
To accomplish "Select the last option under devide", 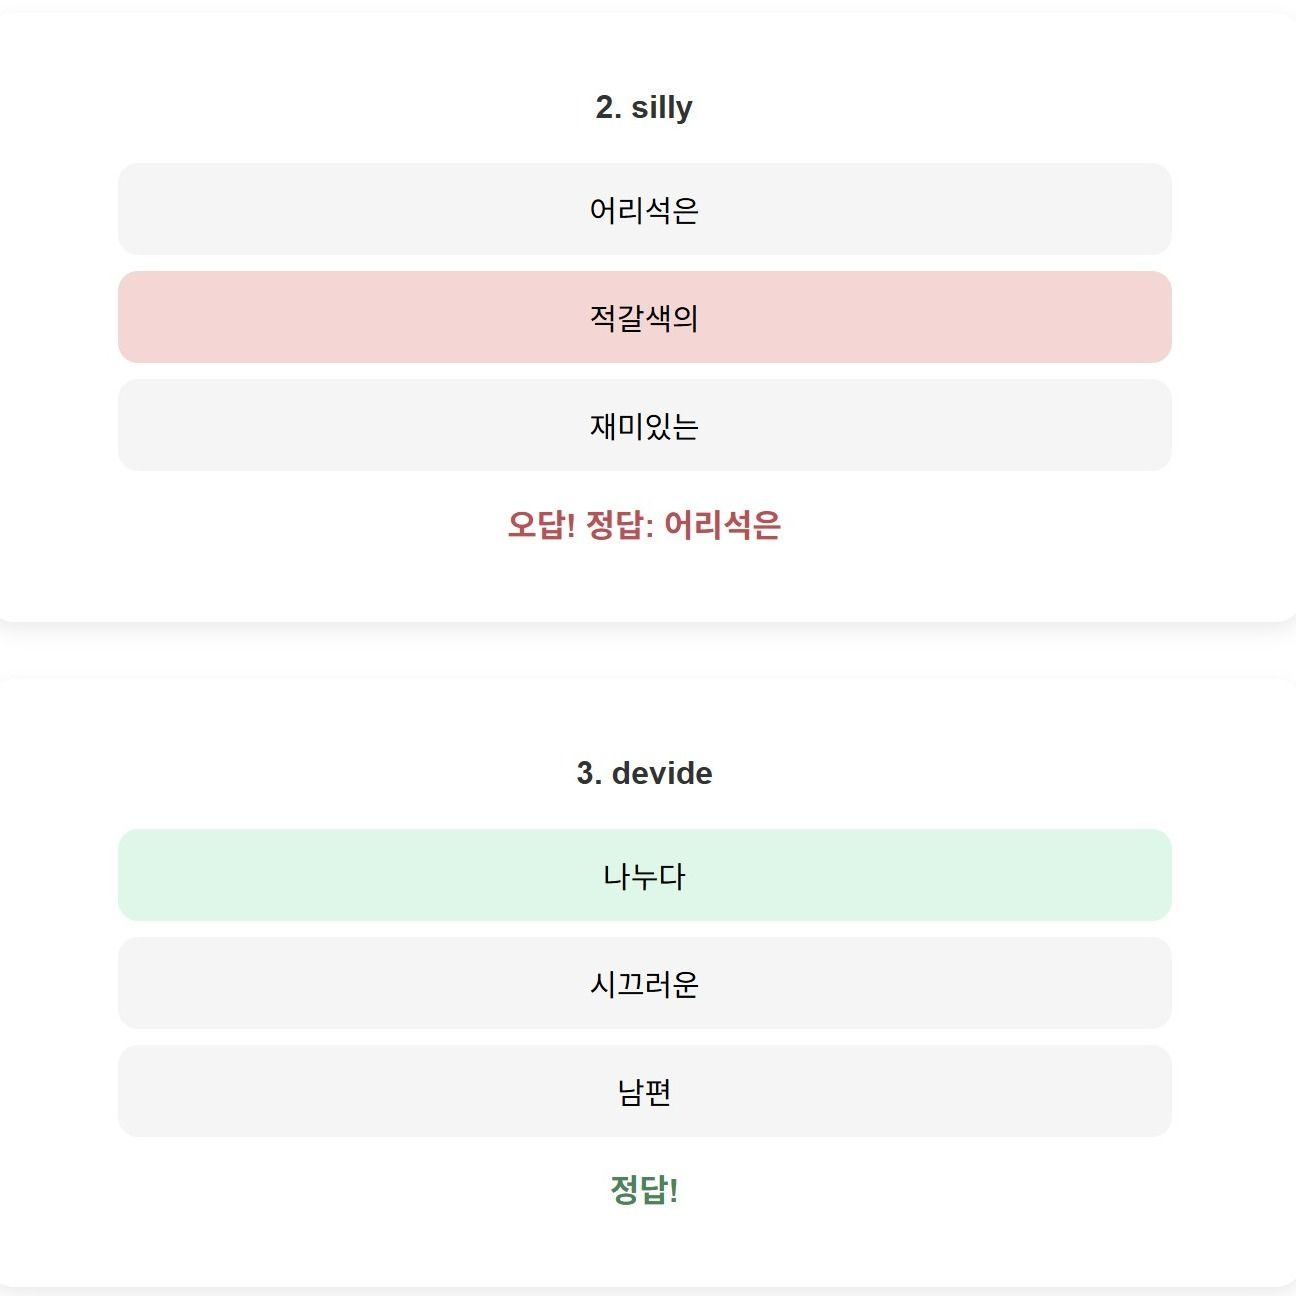I will coord(644,1092).
